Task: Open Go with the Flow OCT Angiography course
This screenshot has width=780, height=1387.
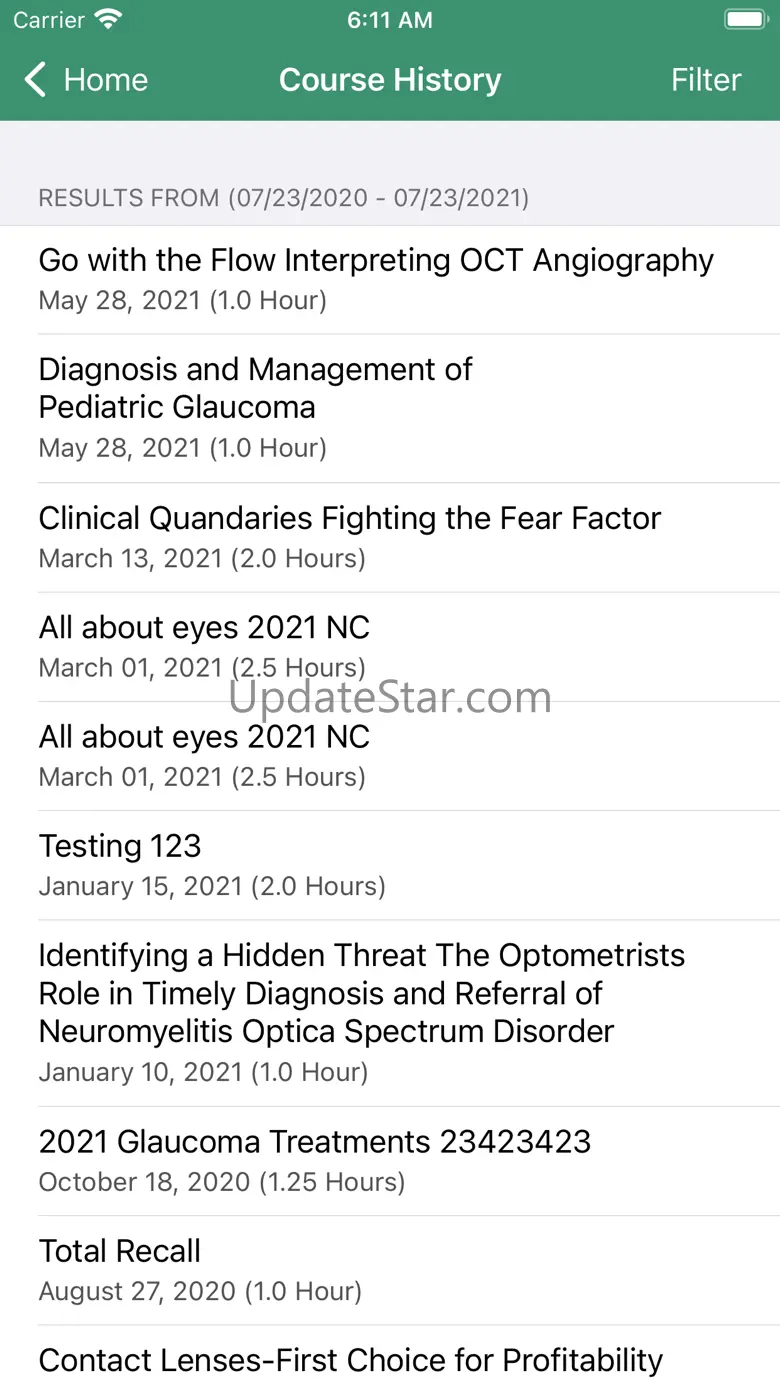Action: point(390,279)
